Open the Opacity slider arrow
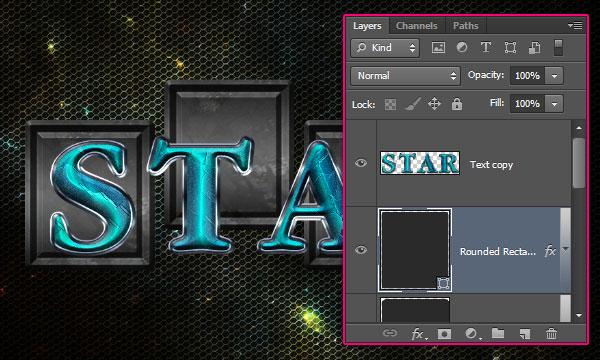The height and width of the screenshot is (360, 600). click(x=554, y=76)
